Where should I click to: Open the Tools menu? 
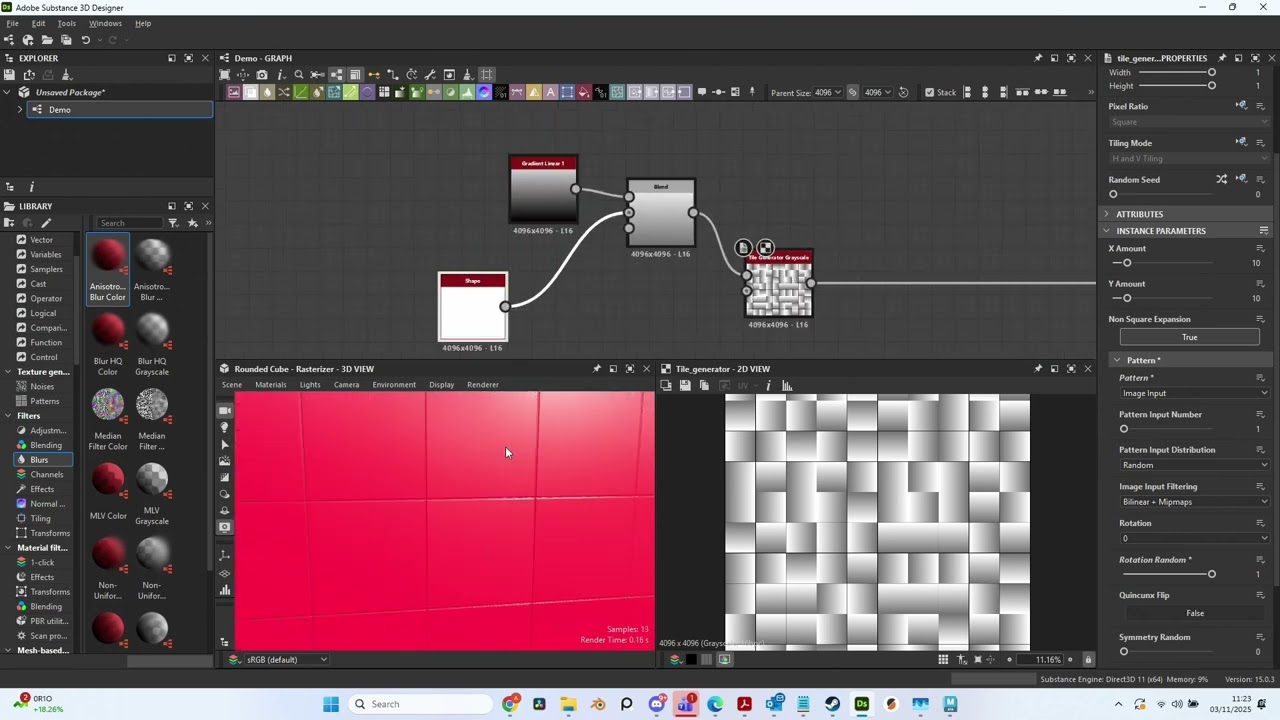(67, 23)
